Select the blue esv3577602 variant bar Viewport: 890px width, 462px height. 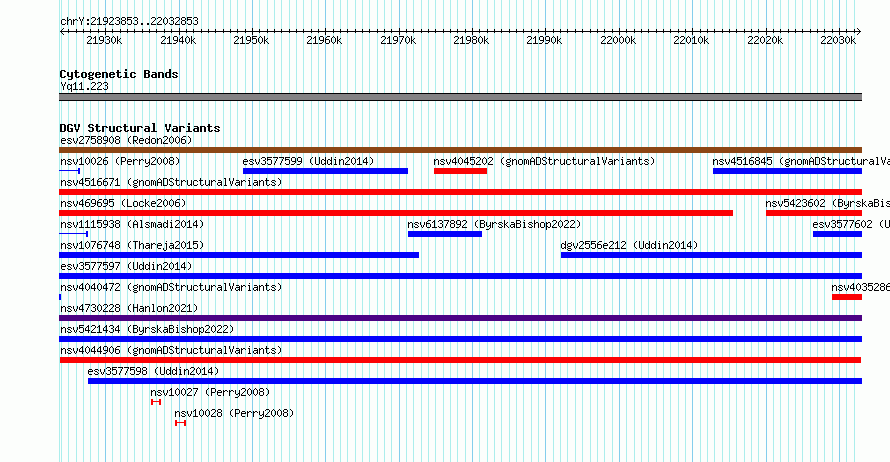point(837,234)
